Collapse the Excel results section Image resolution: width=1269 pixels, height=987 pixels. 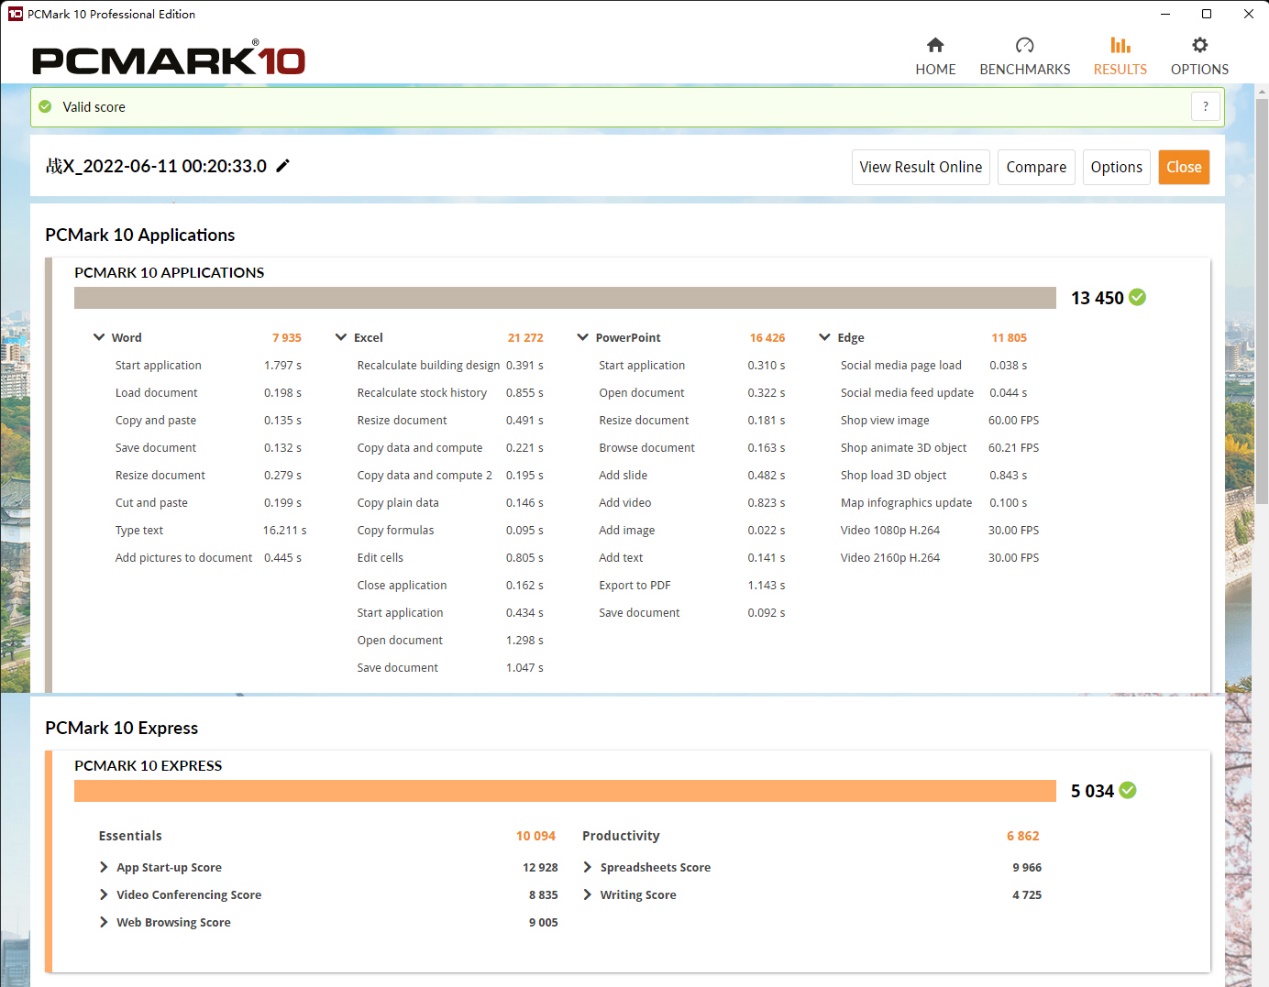341,338
